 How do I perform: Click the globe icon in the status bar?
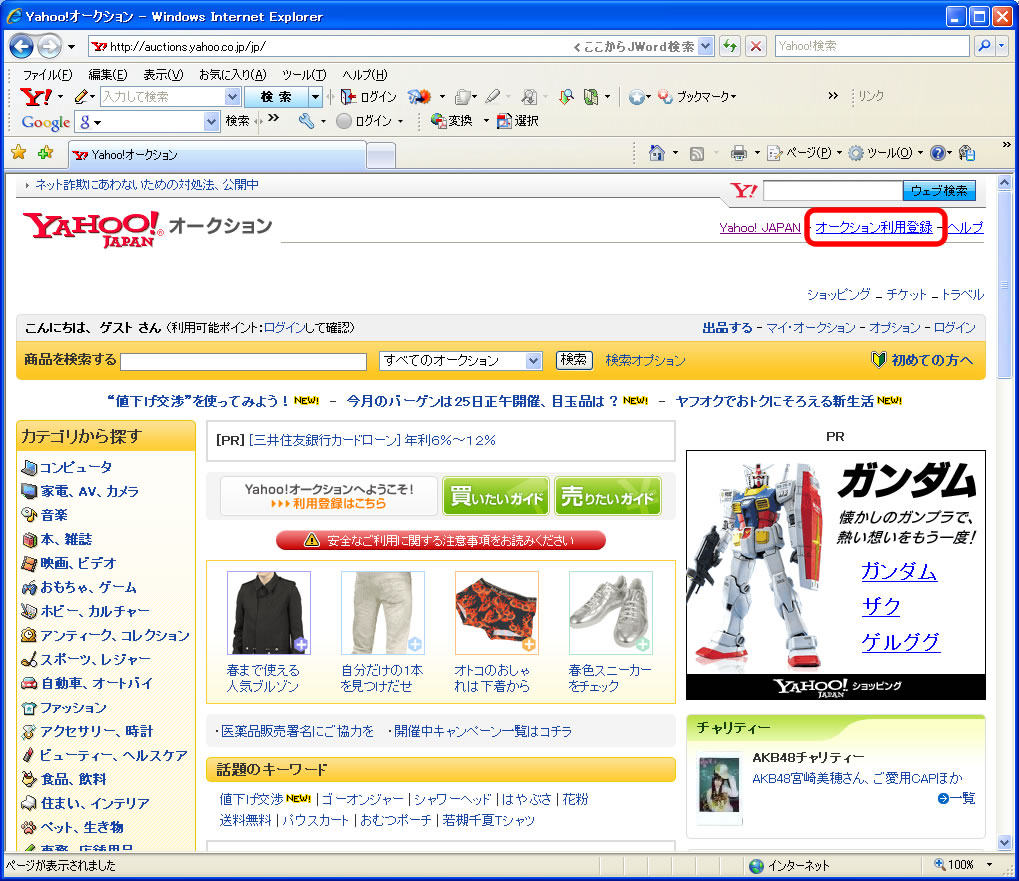(x=756, y=865)
